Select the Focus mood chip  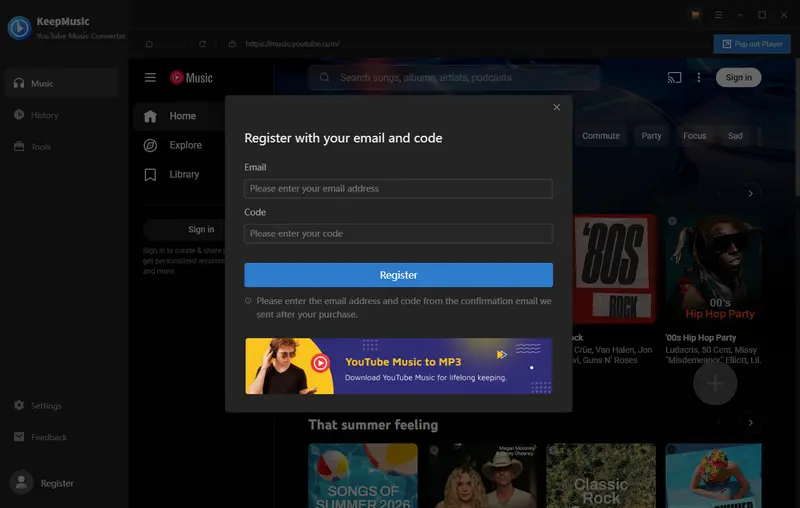694,136
